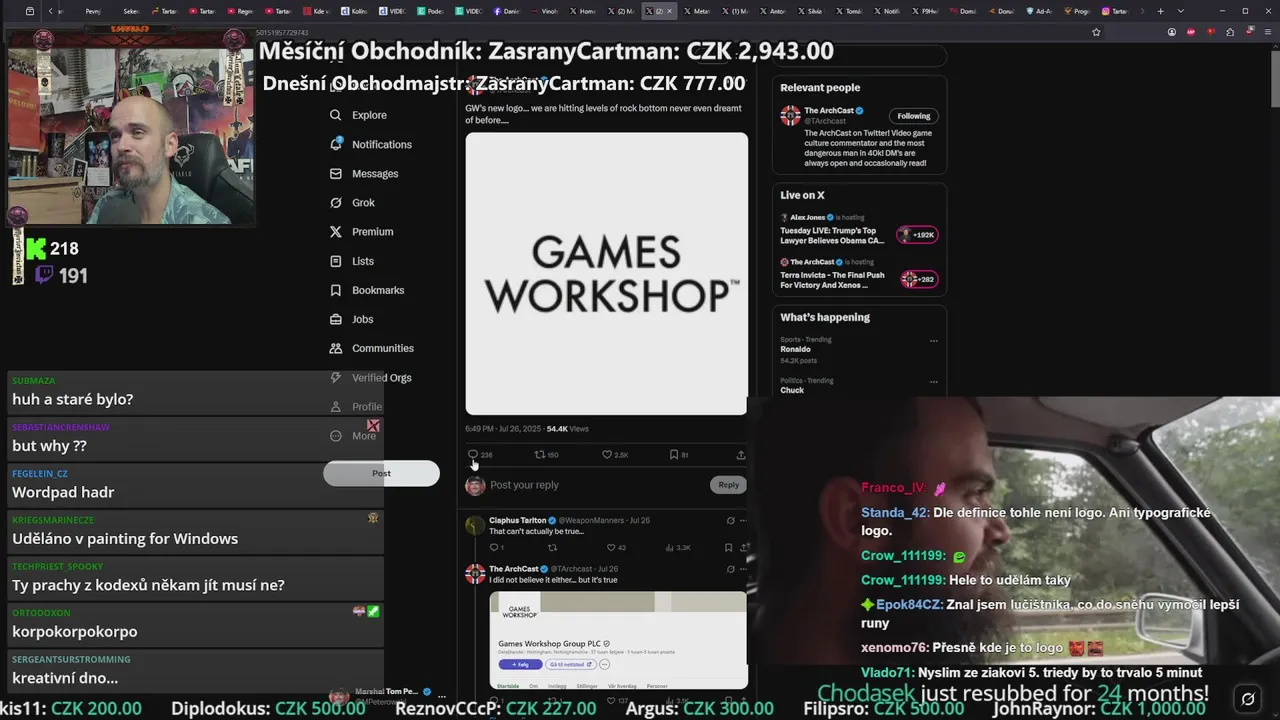Open options for the Ronaldo trend
The height and width of the screenshot is (720, 1280).
pyautogui.click(x=934, y=340)
